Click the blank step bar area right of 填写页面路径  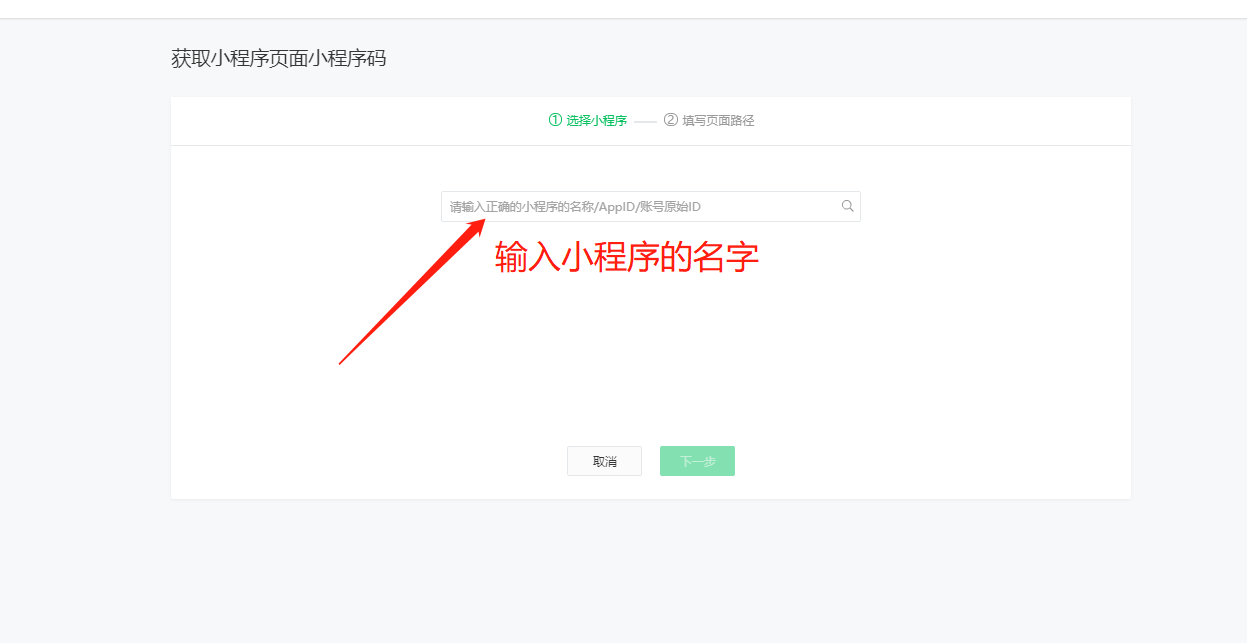point(940,121)
